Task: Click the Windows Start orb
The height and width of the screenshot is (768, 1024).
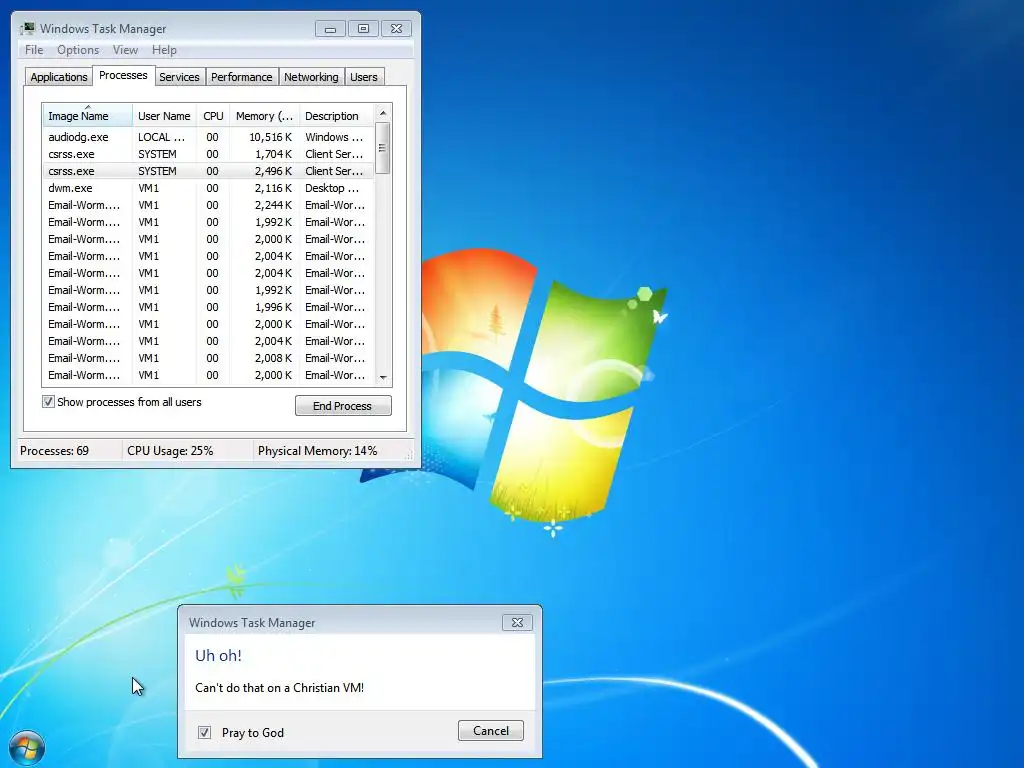Action: (27, 748)
